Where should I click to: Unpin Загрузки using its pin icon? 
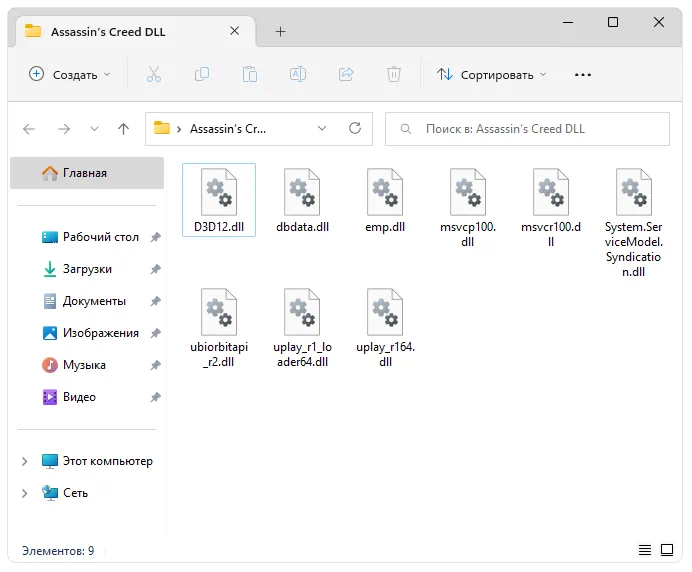tap(155, 269)
